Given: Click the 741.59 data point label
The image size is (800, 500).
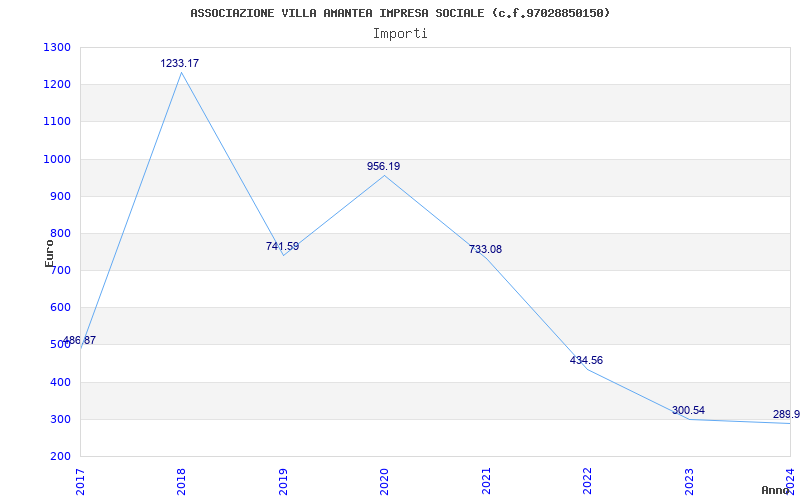Looking at the screenshot, I should coord(282,246).
